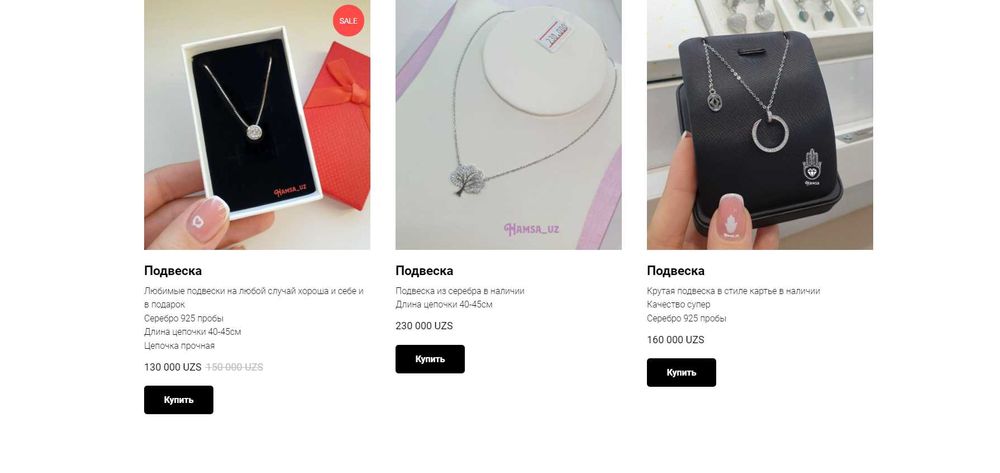
Task: Click the purple Hamsa_uz watermark
Action: pyautogui.click(x=532, y=229)
